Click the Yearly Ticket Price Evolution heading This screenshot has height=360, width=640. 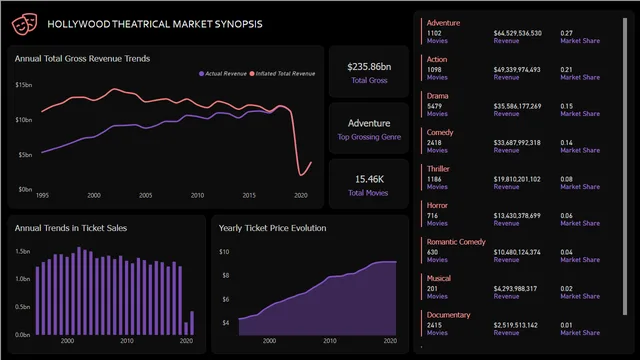[272, 228]
